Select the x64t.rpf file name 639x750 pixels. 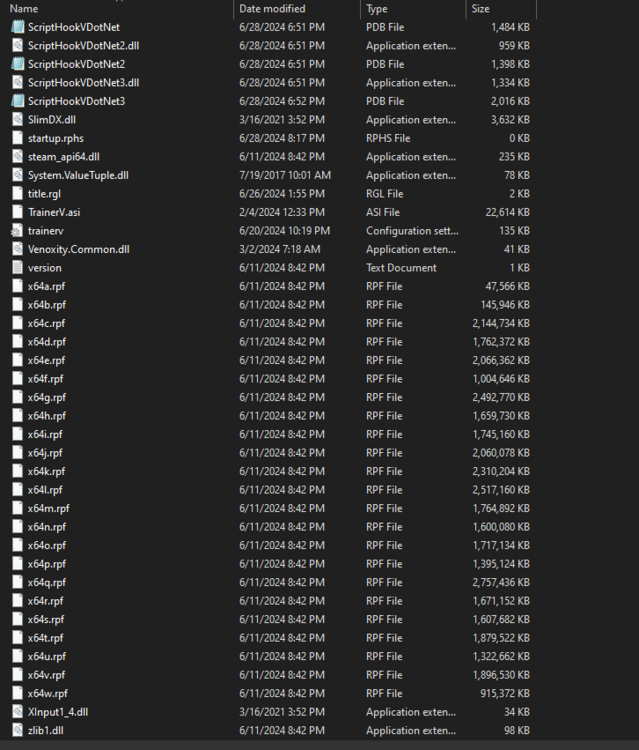click(45, 638)
